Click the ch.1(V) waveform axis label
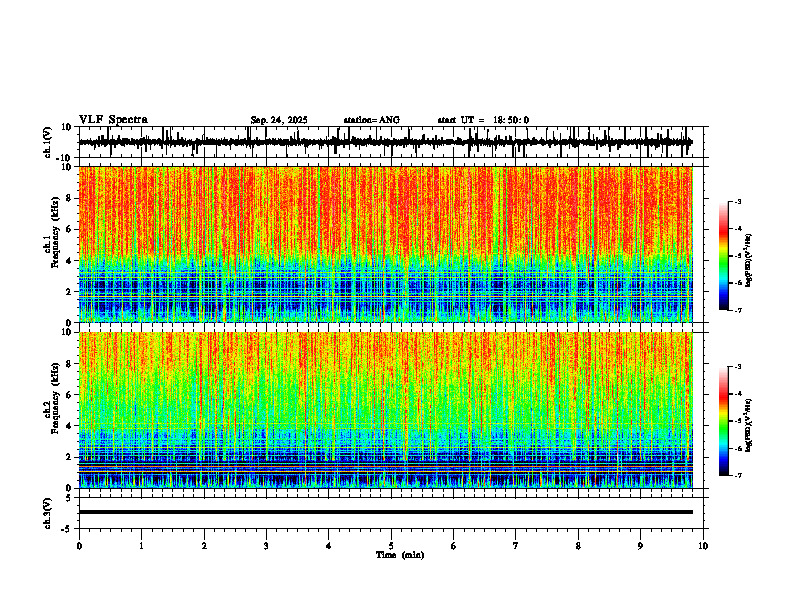This screenshot has height=612, width=792. coord(48,142)
